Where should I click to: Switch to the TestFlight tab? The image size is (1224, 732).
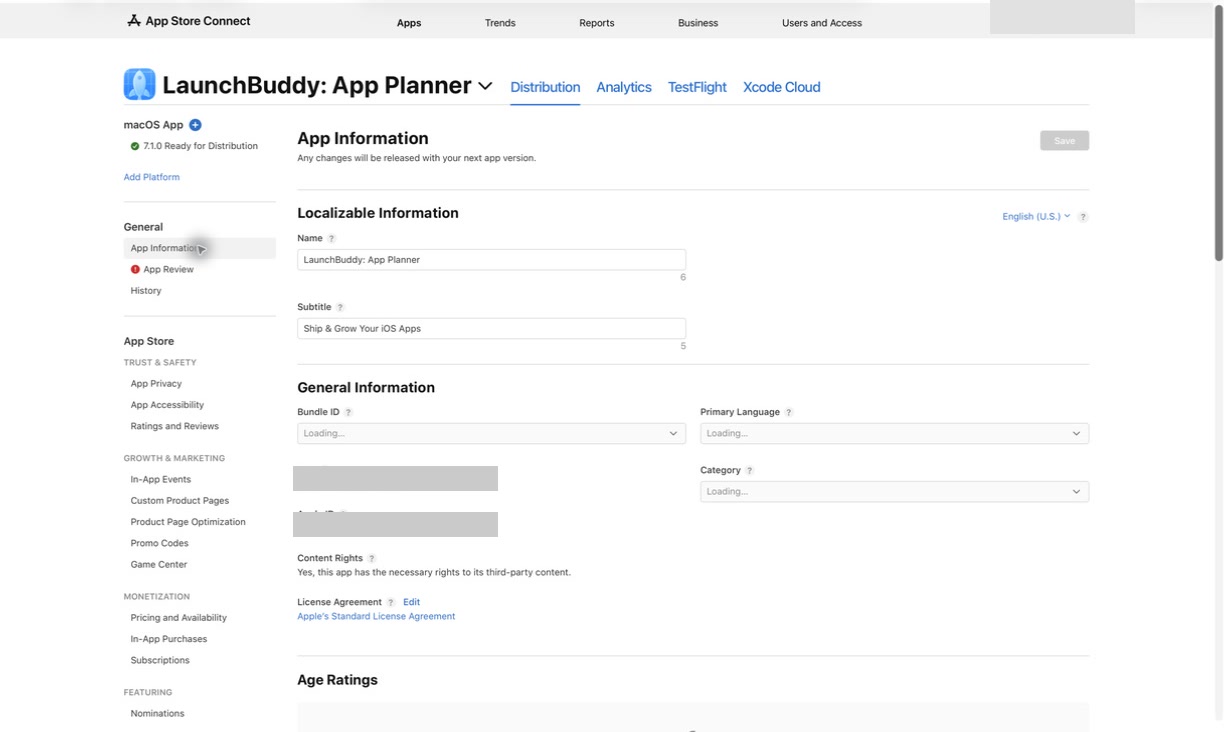[x=697, y=87]
